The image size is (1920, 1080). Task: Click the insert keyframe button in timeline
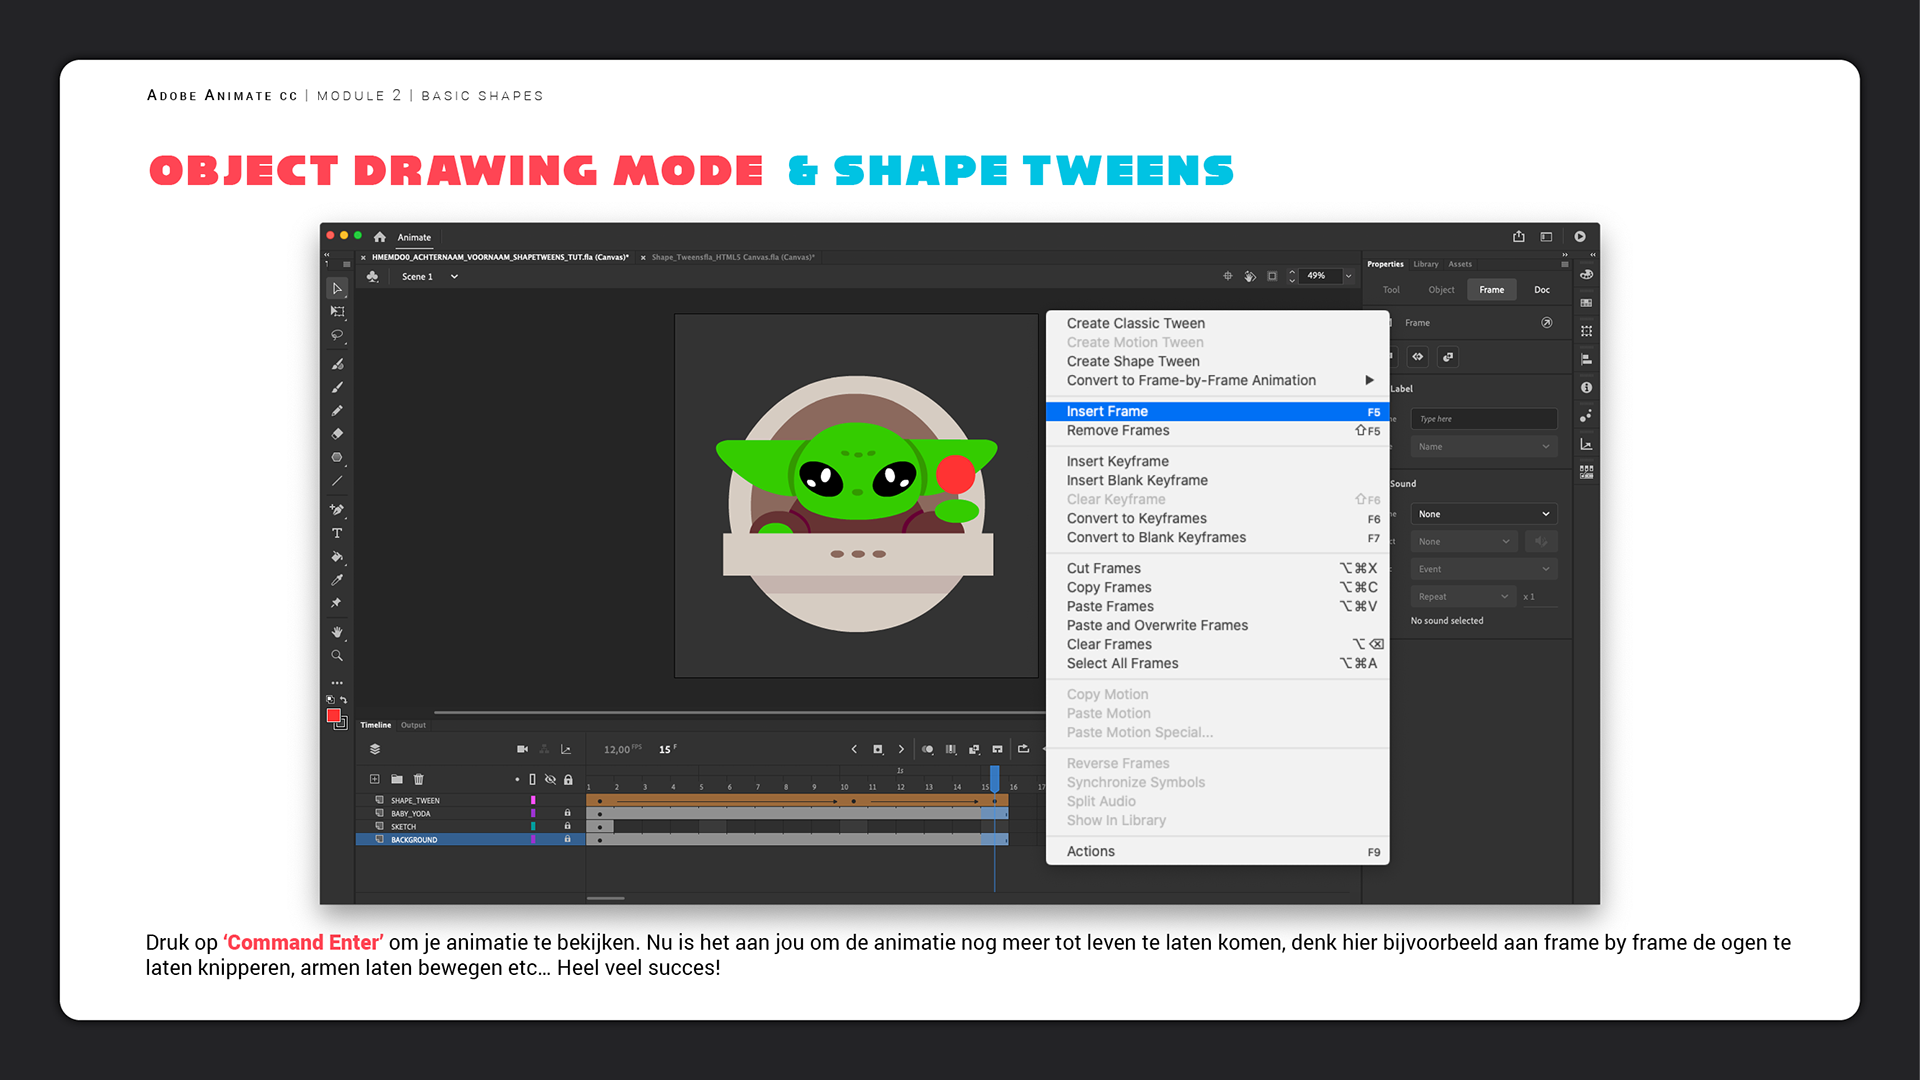[x=878, y=749]
